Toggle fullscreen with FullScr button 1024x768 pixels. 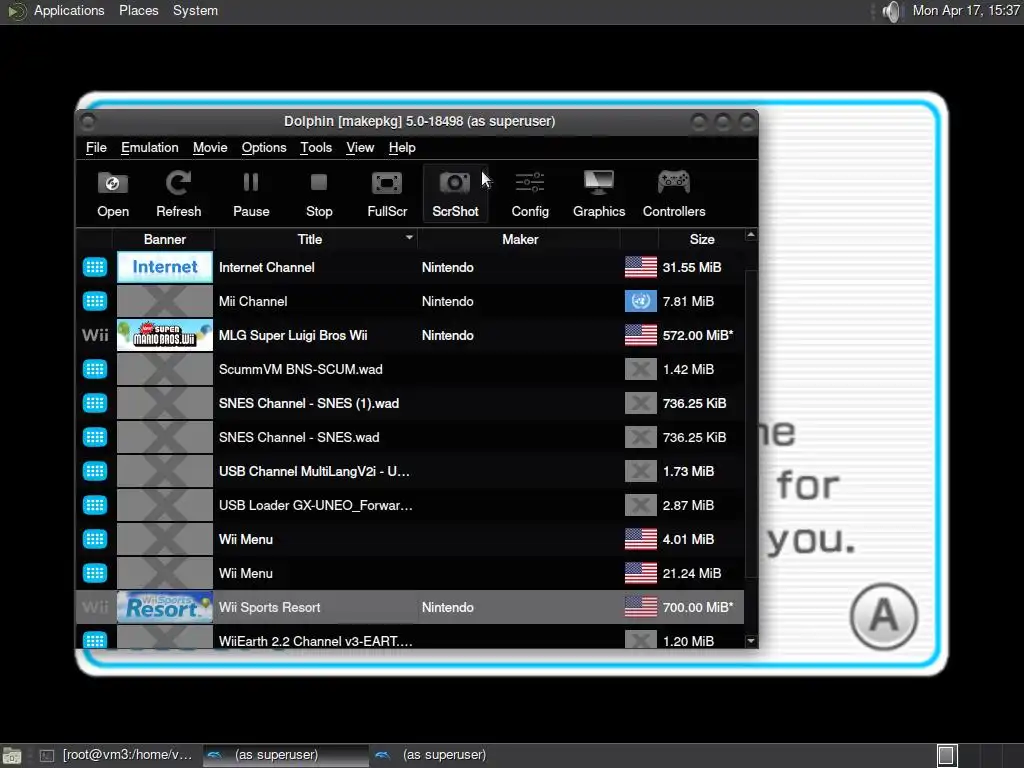pyautogui.click(x=387, y=194)
